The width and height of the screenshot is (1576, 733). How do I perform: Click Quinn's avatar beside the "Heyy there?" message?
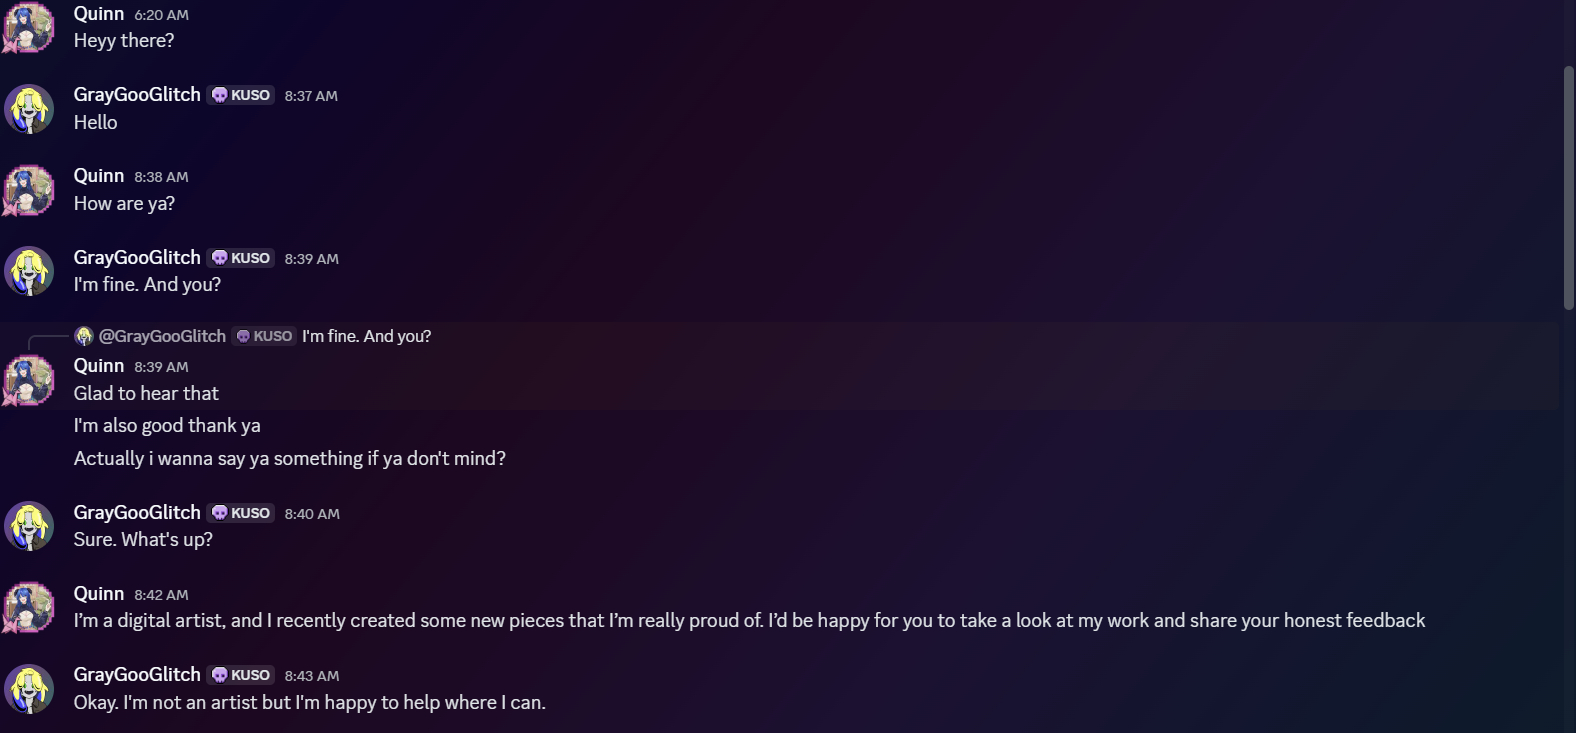[x=29, y=27]
